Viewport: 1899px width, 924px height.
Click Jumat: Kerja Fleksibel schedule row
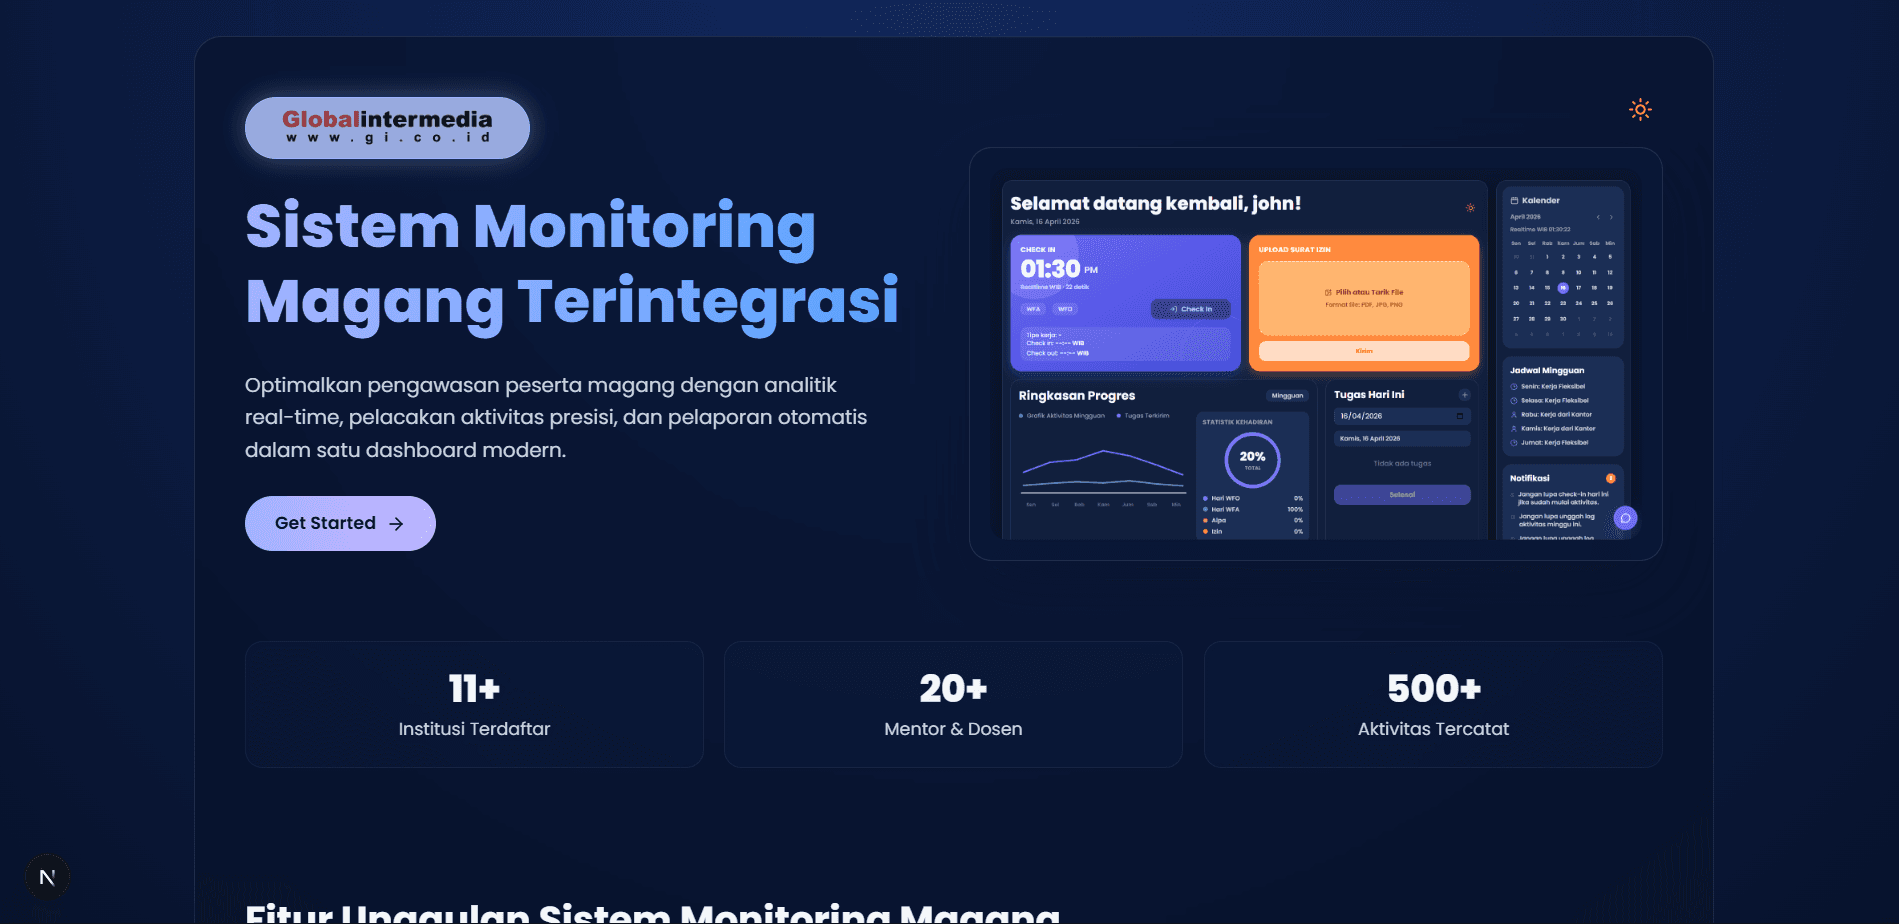[x=1549, y=442]
